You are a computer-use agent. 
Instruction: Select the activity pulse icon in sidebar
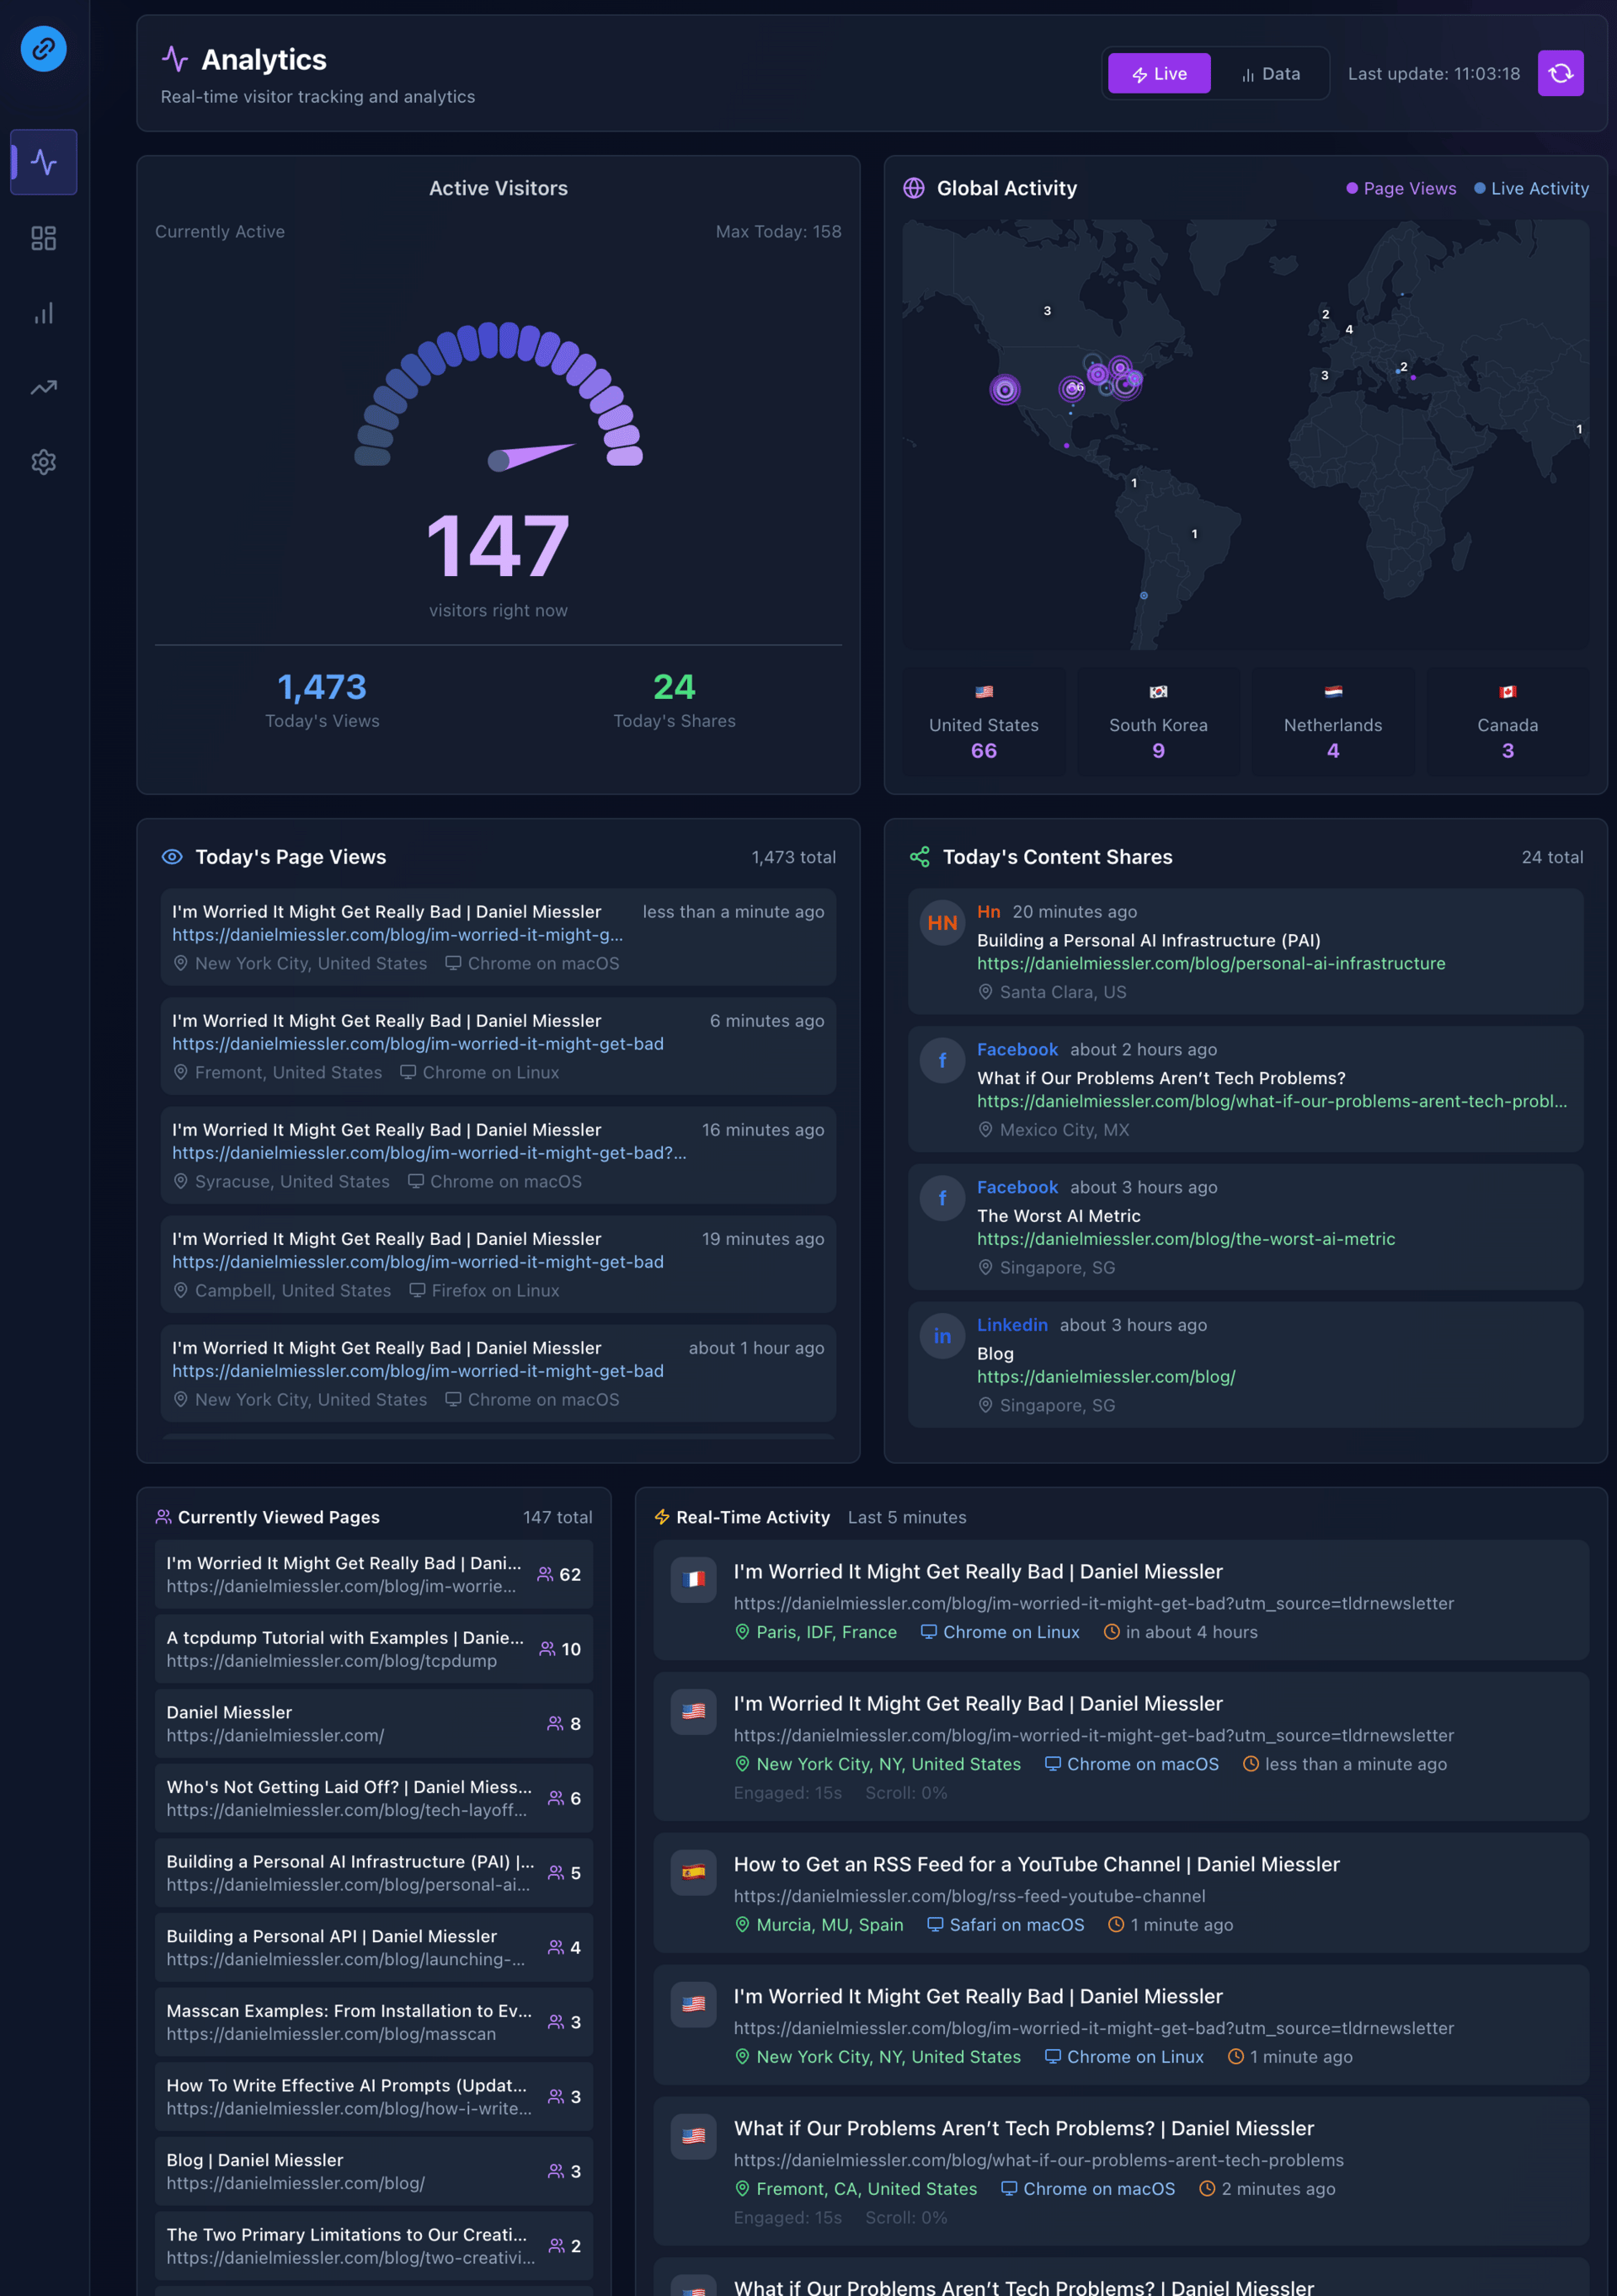[x=43, y=162]
